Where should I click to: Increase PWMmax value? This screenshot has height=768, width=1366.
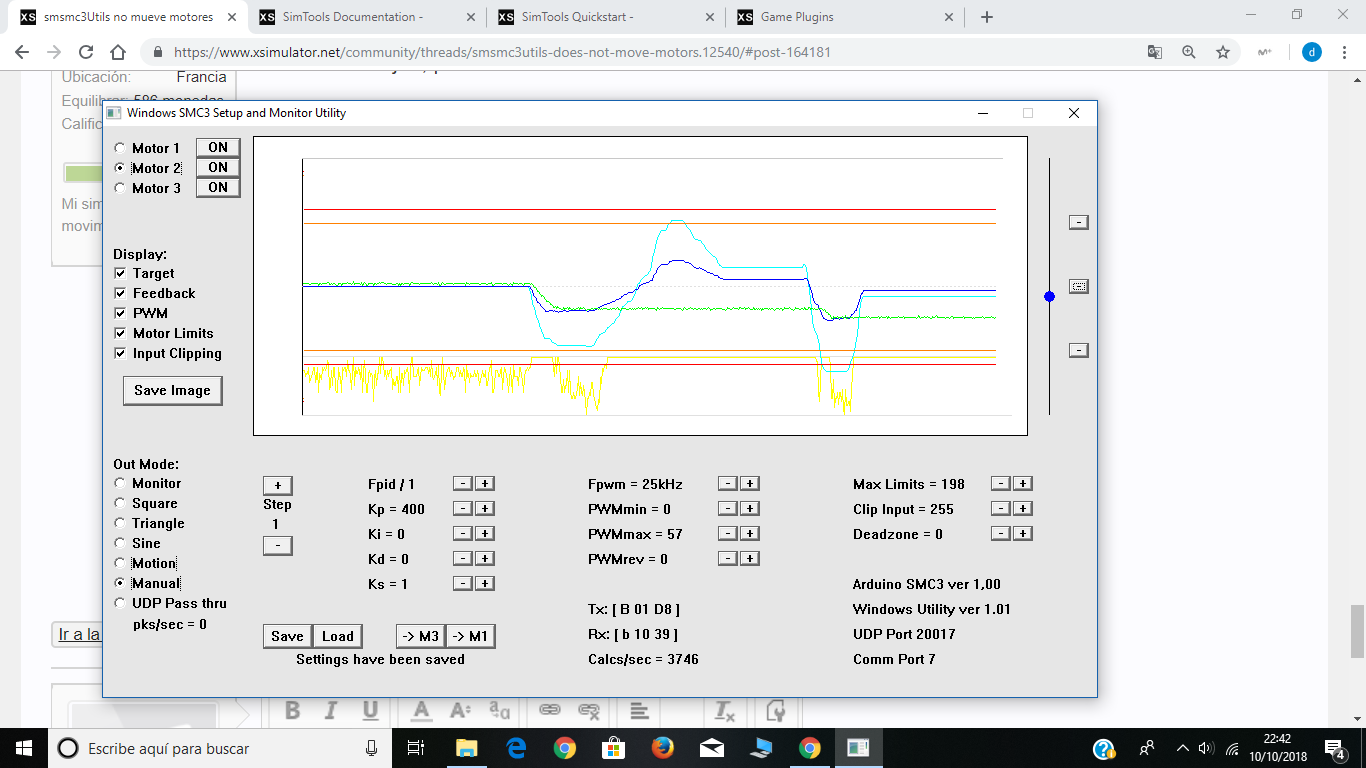[749, 533]
